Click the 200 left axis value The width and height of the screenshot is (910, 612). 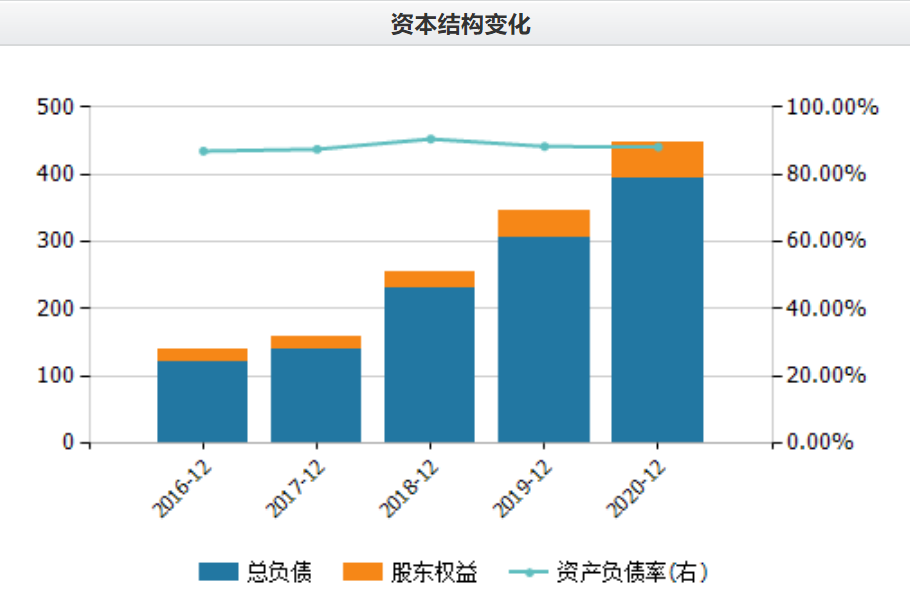tap(56, 308)
